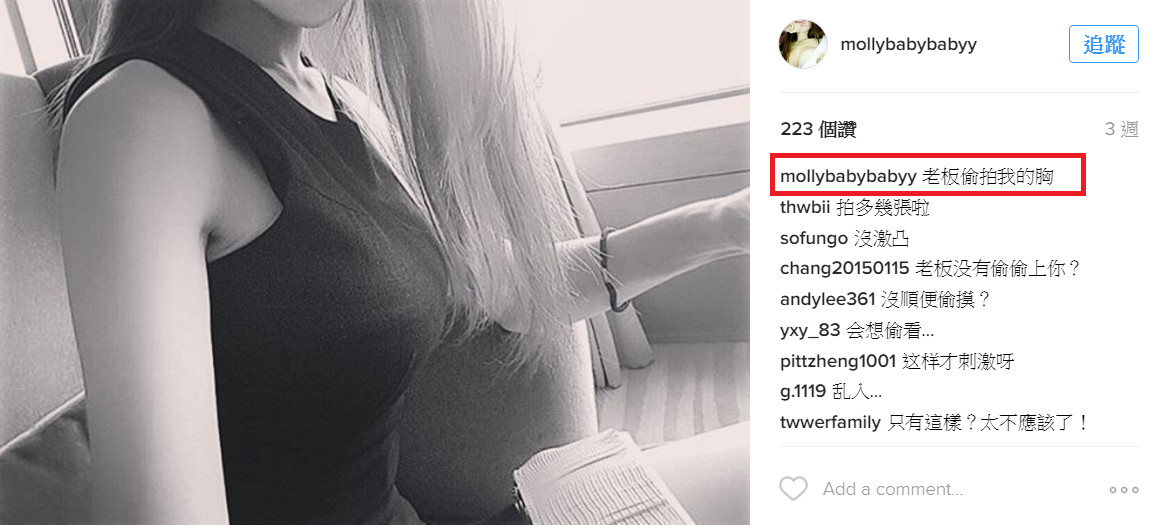Open the three-dot more options menu
This screenshot has width=1151, height=525.
tap(1123, 490)
